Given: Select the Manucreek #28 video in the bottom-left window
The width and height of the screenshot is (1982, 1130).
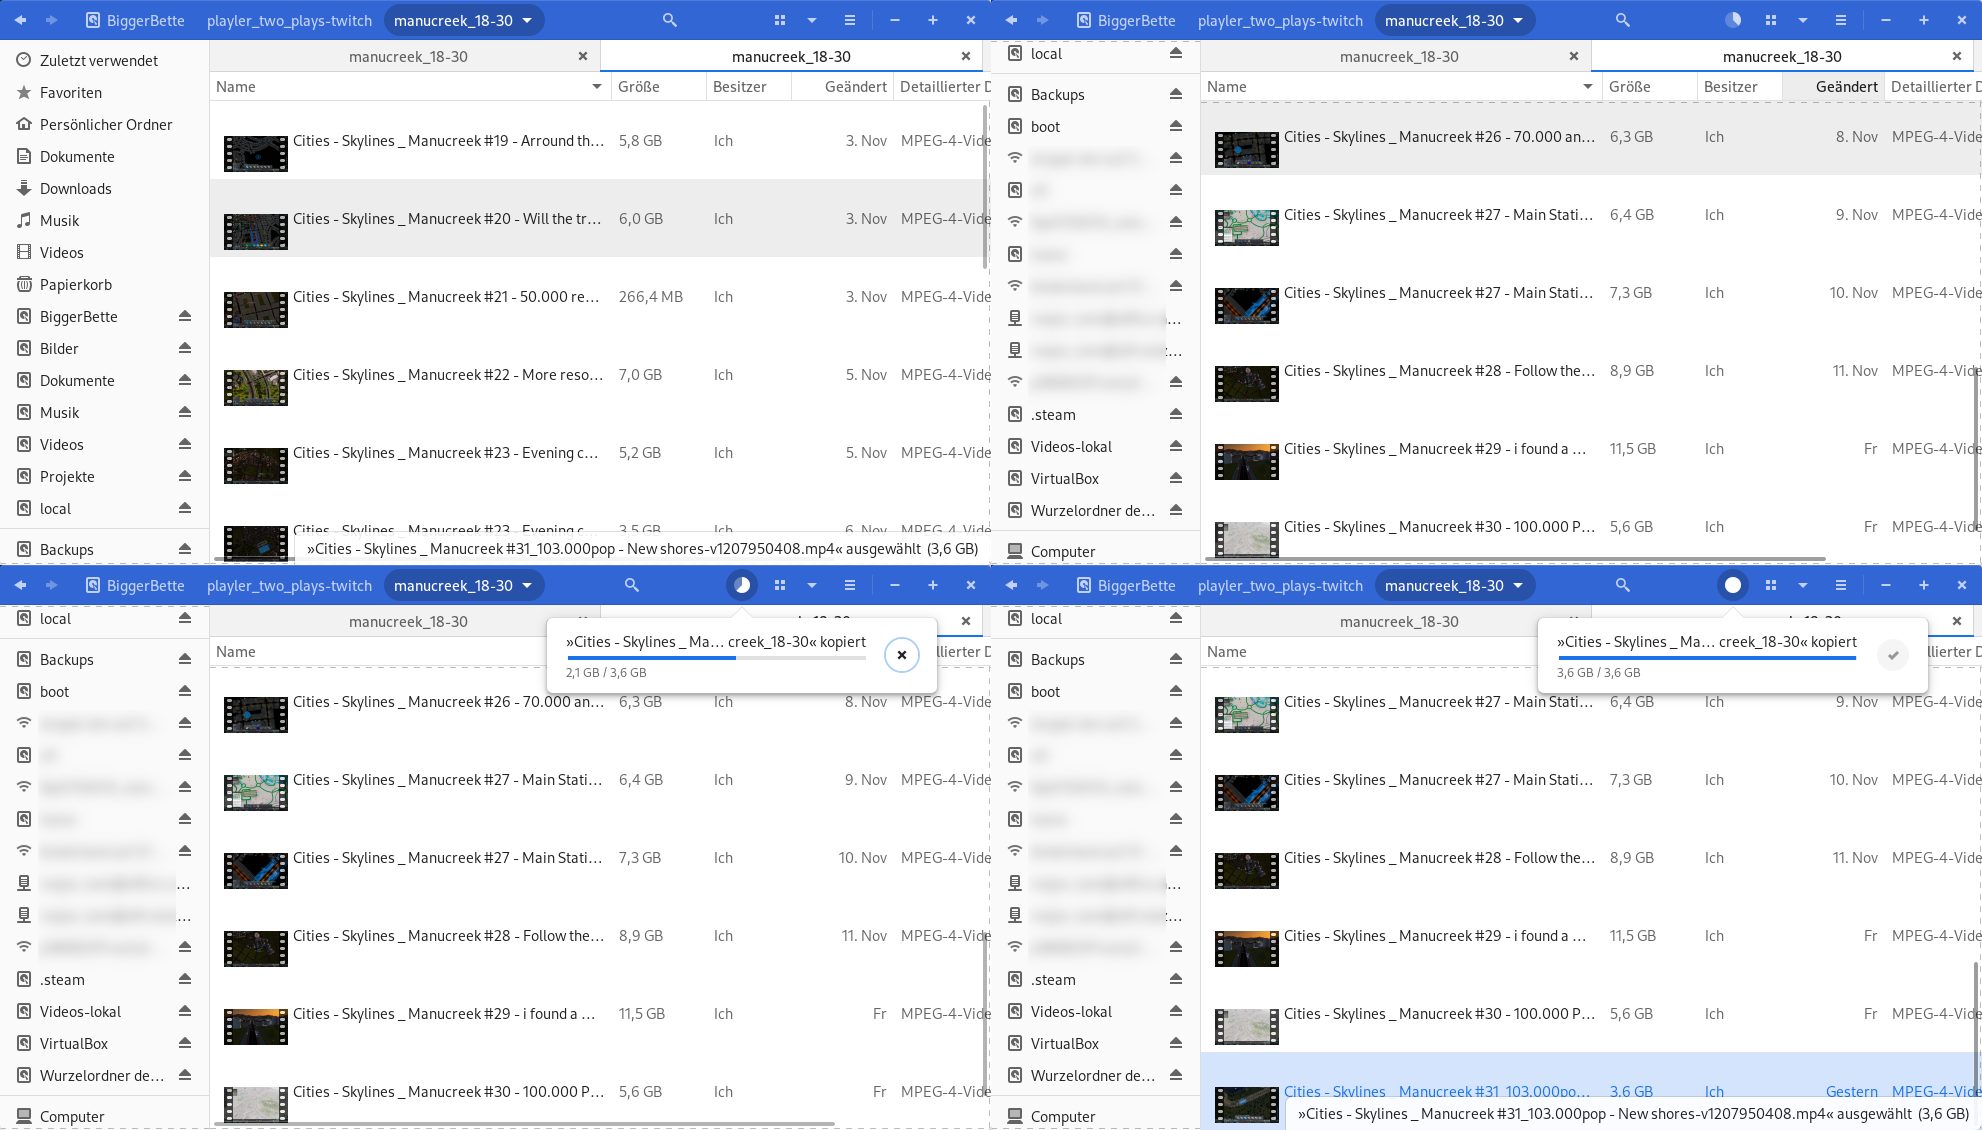Looking at the screenshot, I should click(598, 936).
